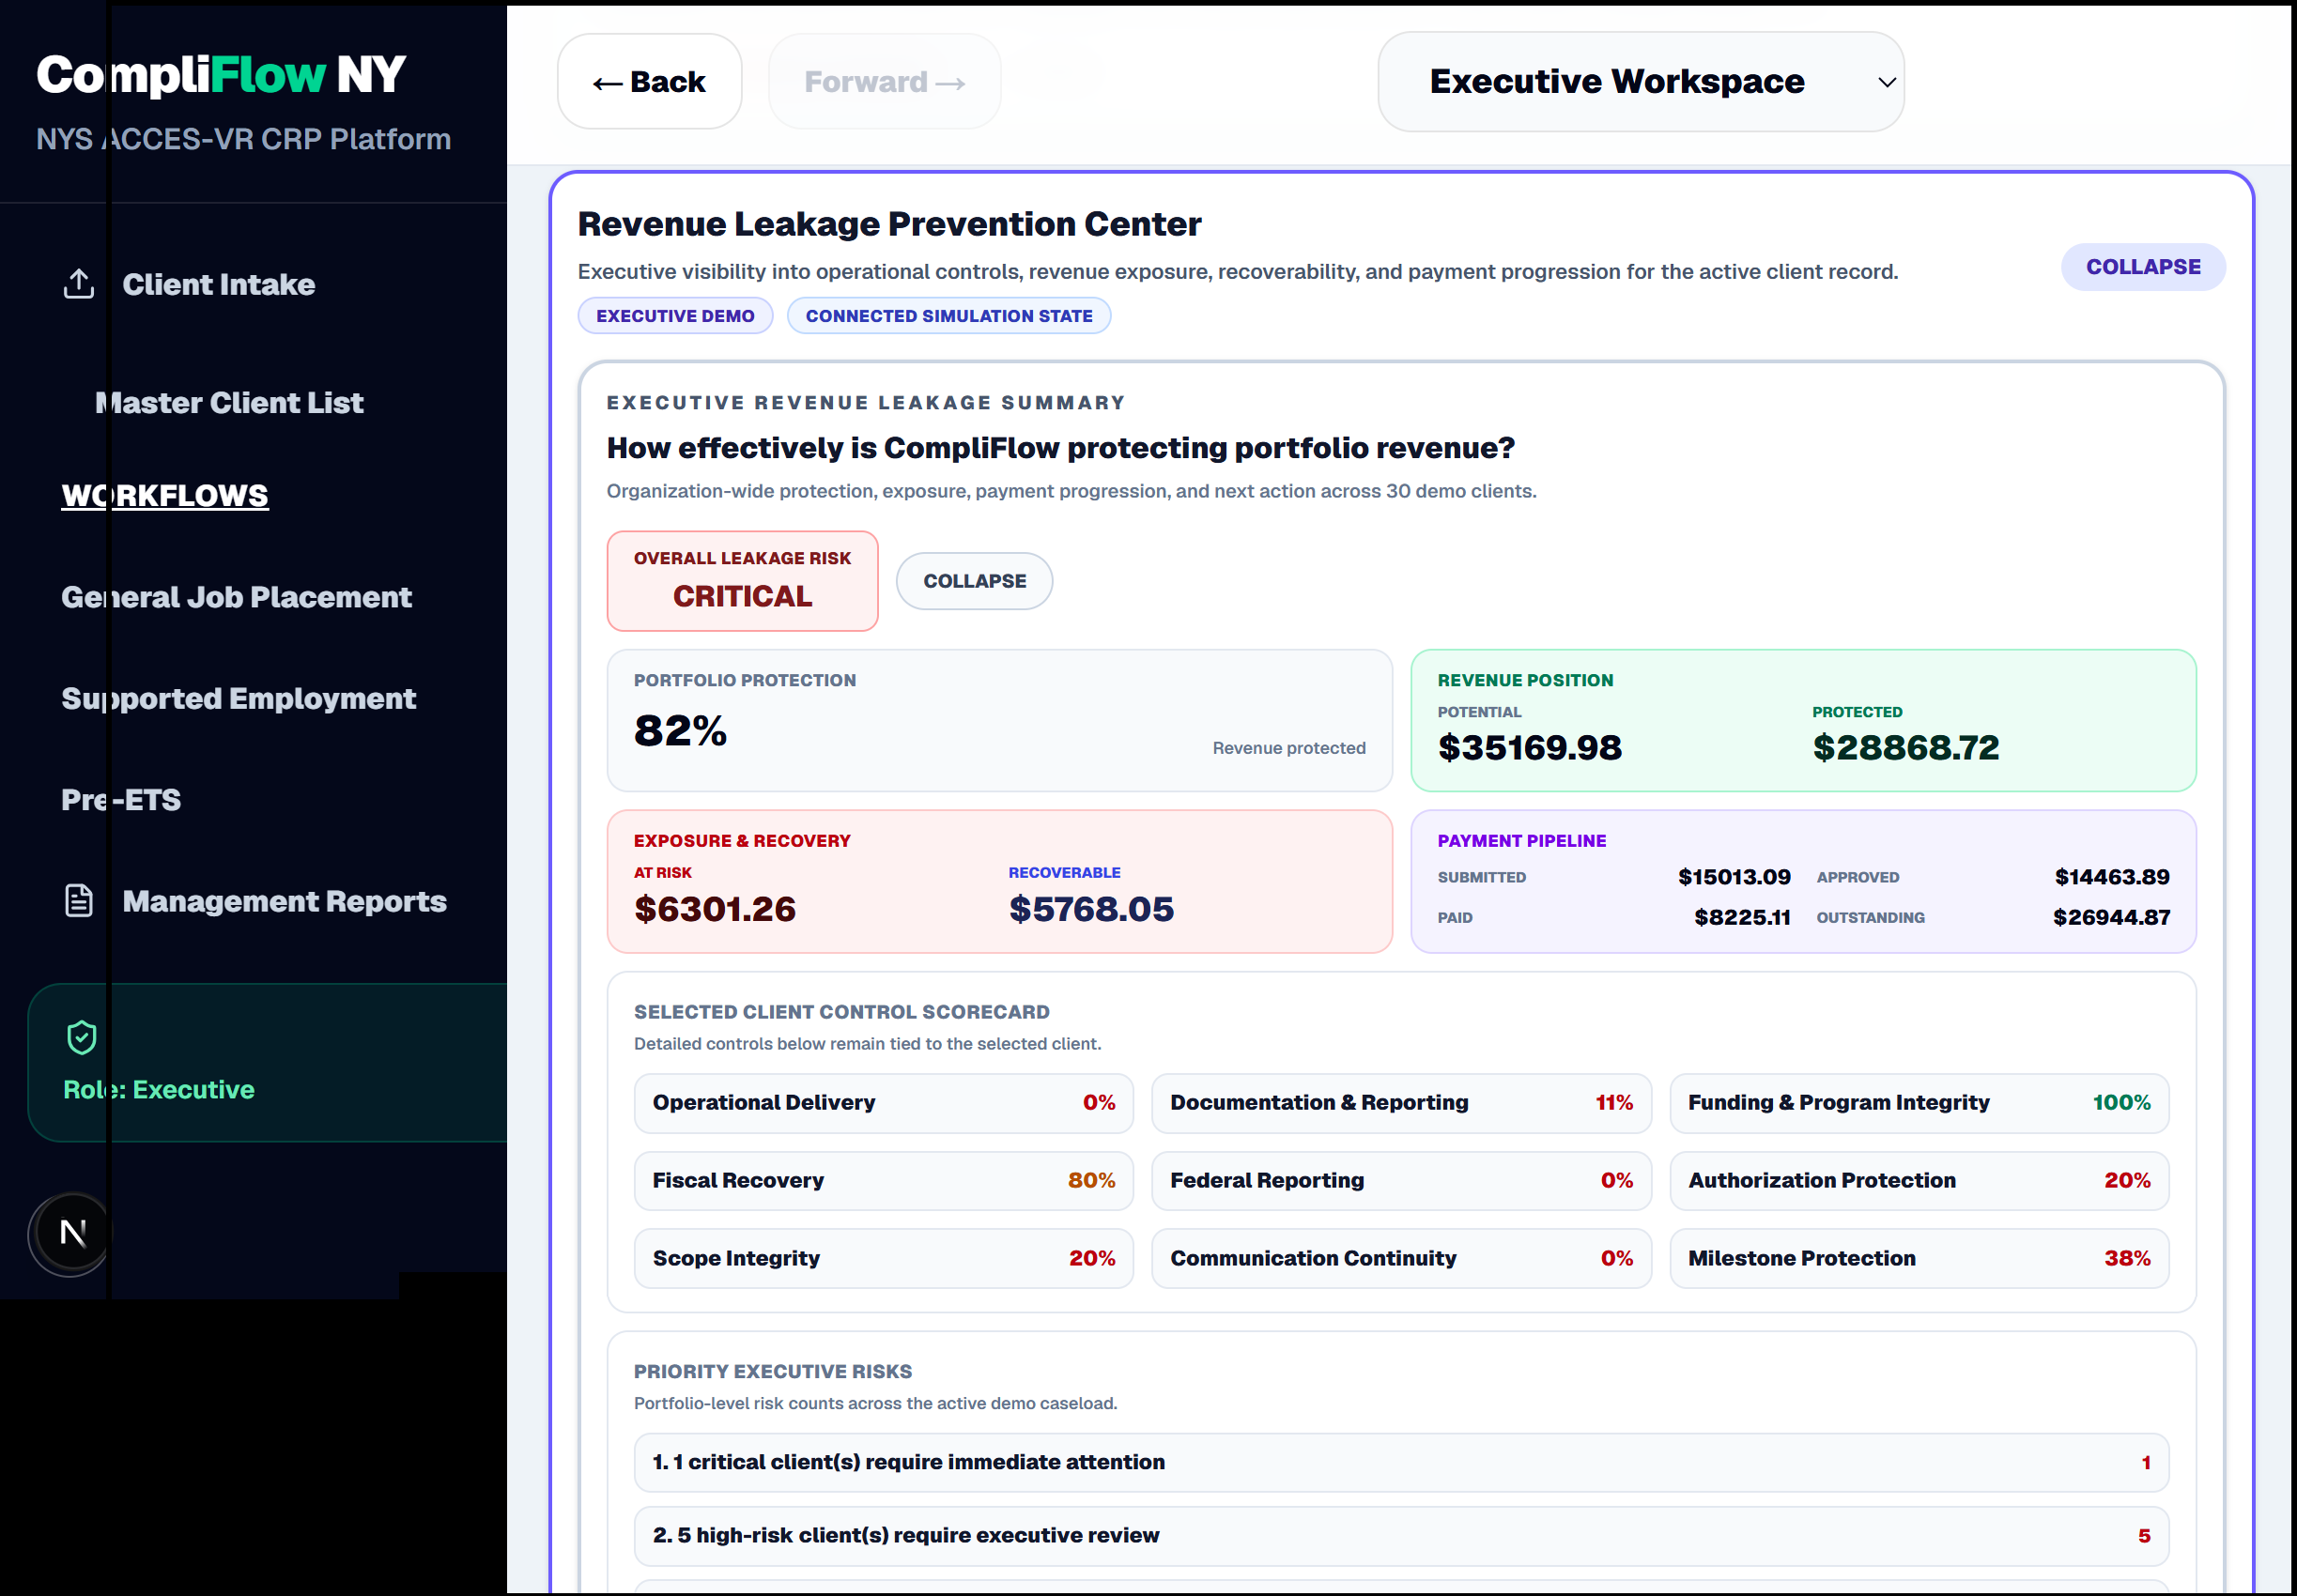Open the critical clients require immediate attention row

1401,1463
